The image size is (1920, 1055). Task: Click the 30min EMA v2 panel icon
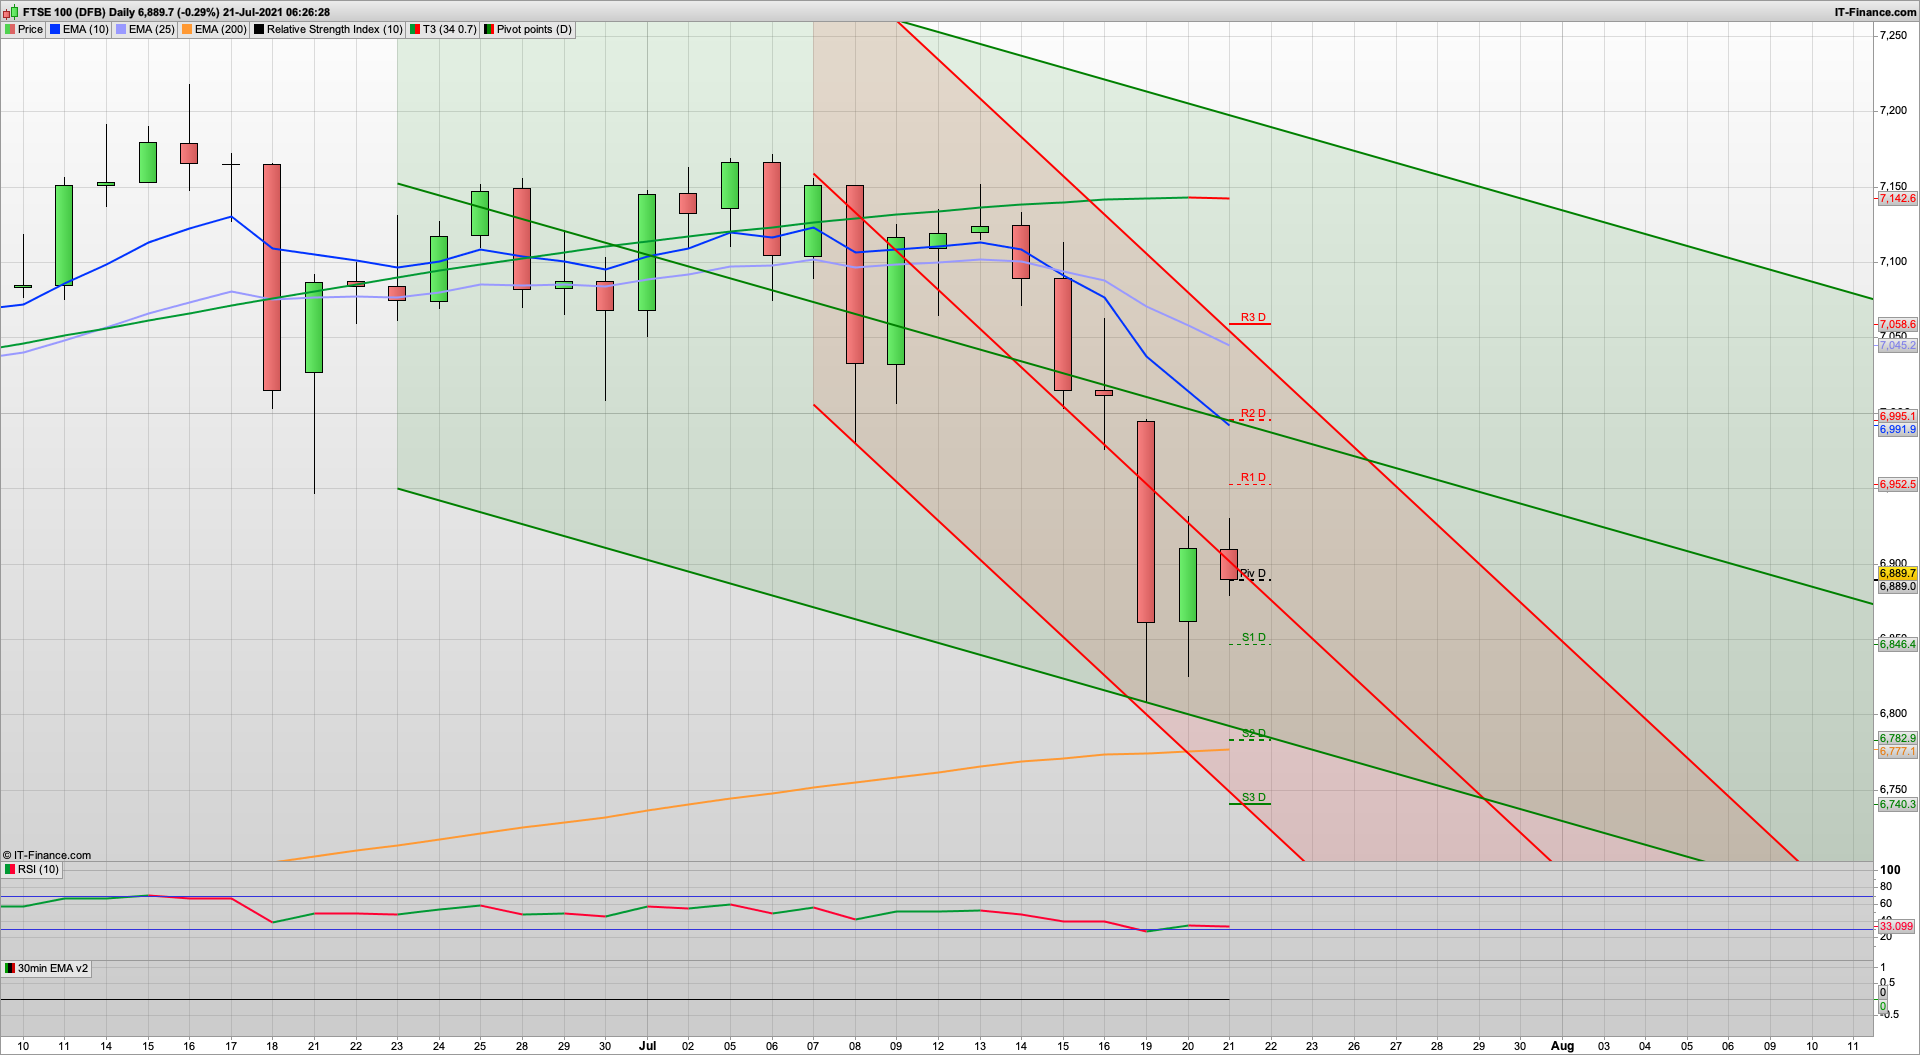(x=9, y=968)
